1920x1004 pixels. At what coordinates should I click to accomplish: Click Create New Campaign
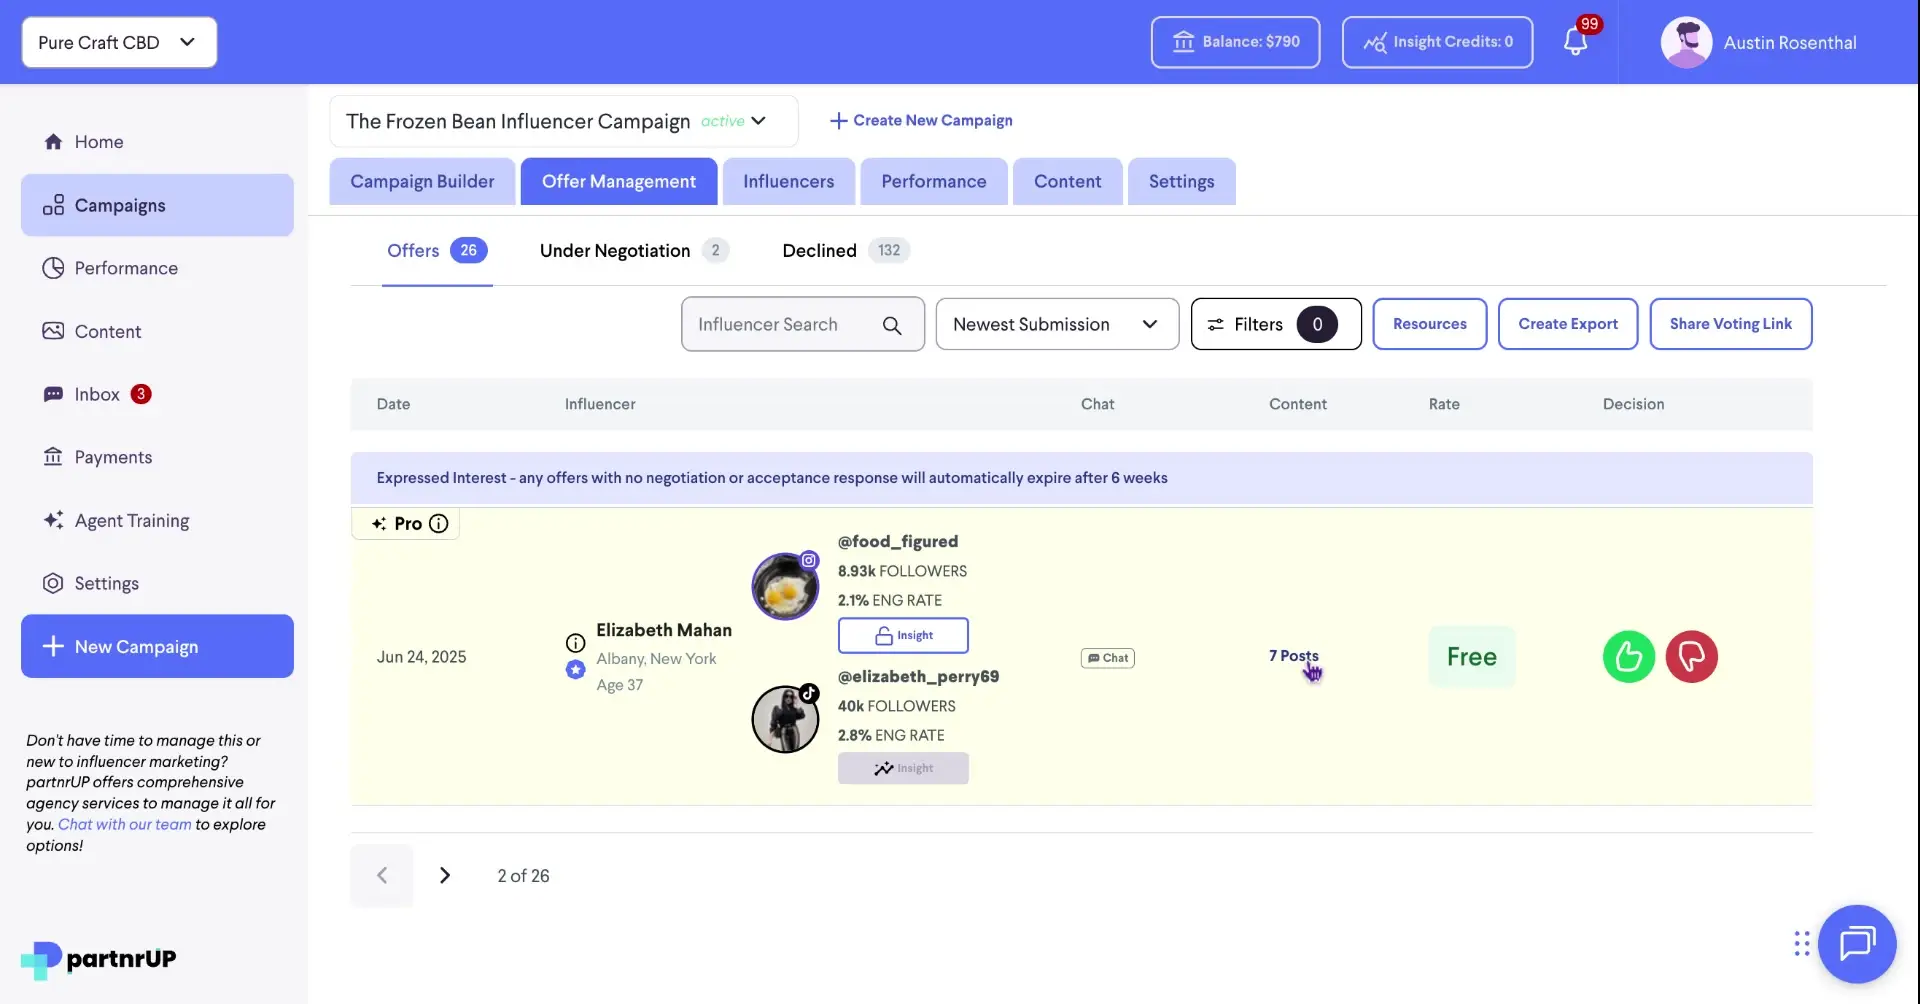pyautogui.click(x=921, y=120)
